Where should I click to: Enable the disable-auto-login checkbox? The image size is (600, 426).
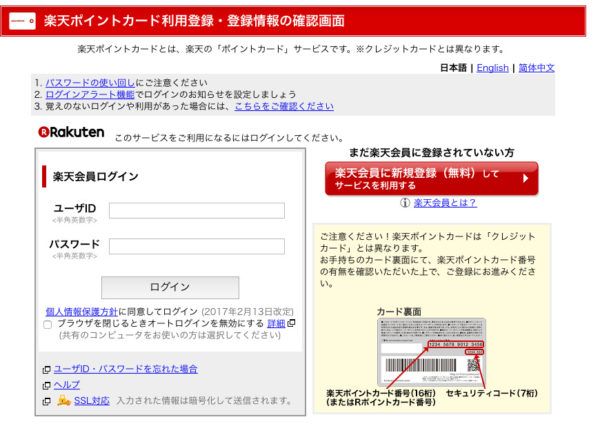pyautogui.click(x=47, y=325)
